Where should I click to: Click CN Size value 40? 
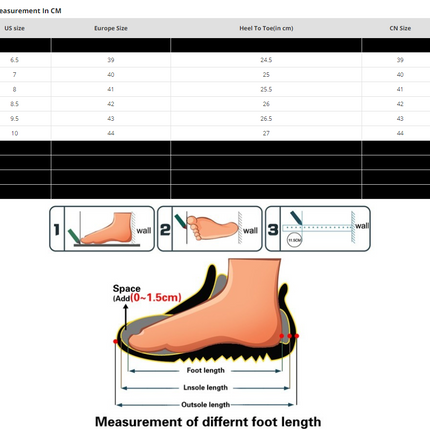(400, 75)
